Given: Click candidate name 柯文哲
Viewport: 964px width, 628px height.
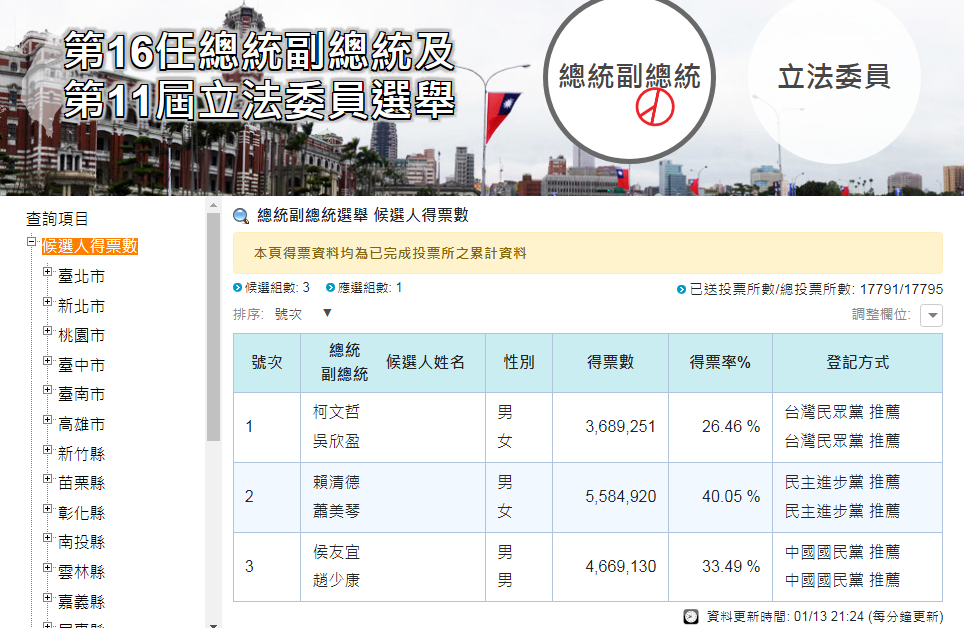Looking at the screenshot, I should click(336, 412).
